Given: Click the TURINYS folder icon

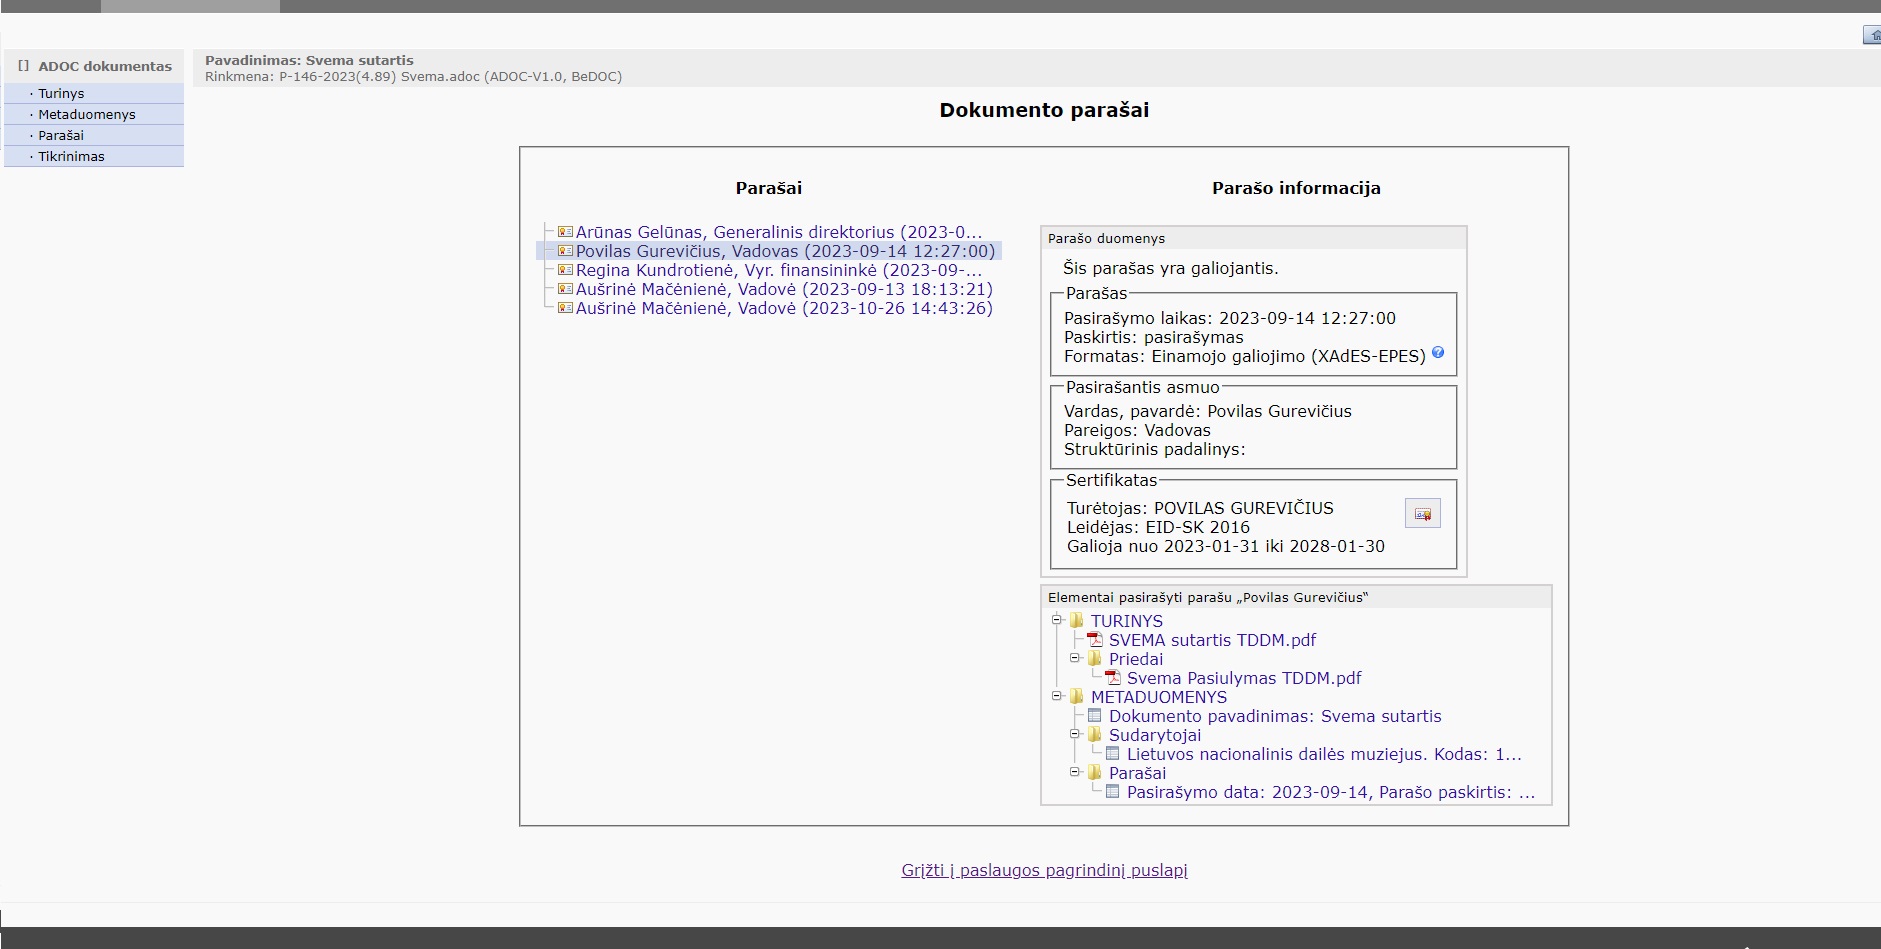Looking at the screenshot, I should [x=1077, y=621].
